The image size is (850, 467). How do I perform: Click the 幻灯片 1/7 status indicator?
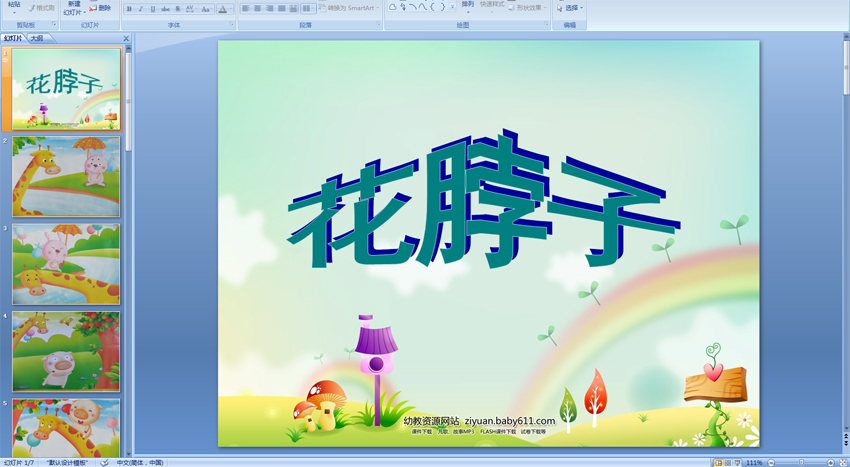19,463
